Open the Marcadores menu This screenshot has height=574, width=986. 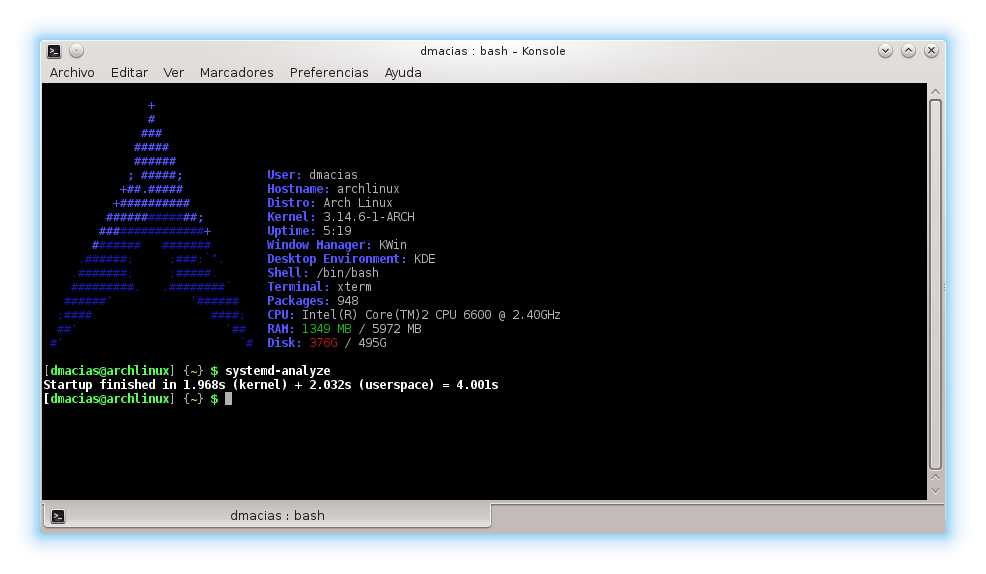(x=236, y=72)
